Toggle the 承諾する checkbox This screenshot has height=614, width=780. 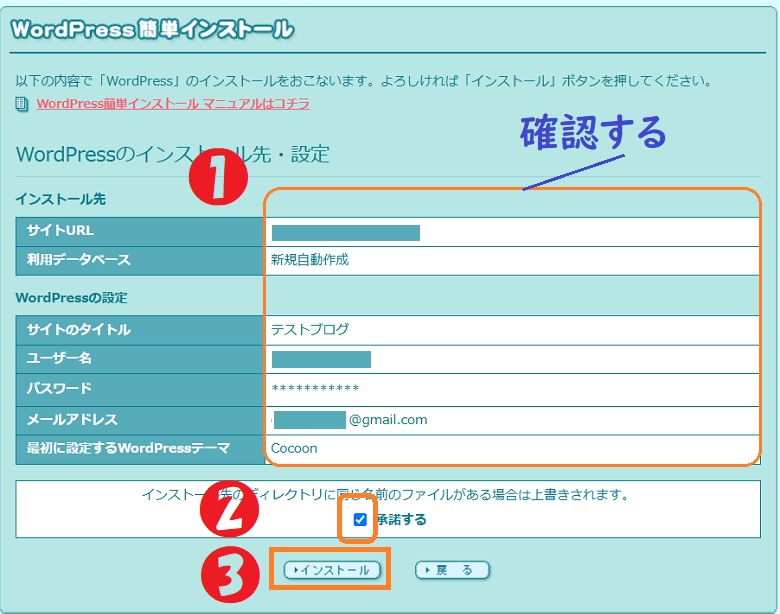pos(360,519)
